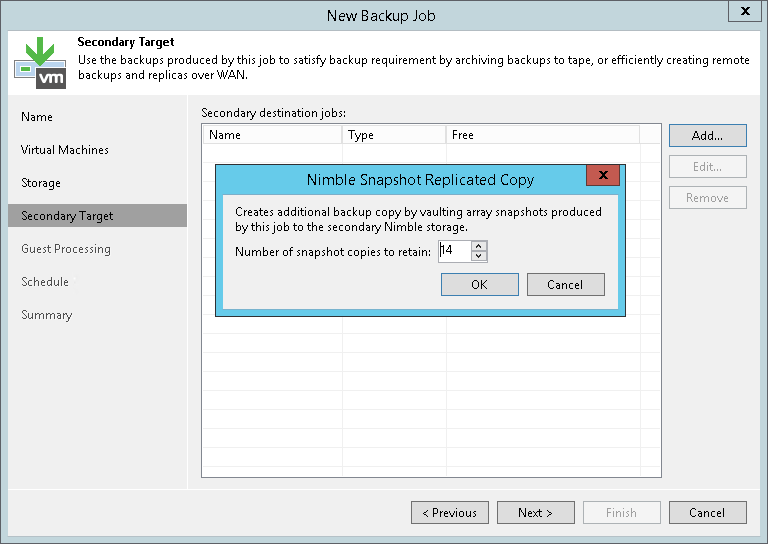The height and width of the screenshot is (544, 768).
Task: Sort list by Type column header
Action: point(394,135)
